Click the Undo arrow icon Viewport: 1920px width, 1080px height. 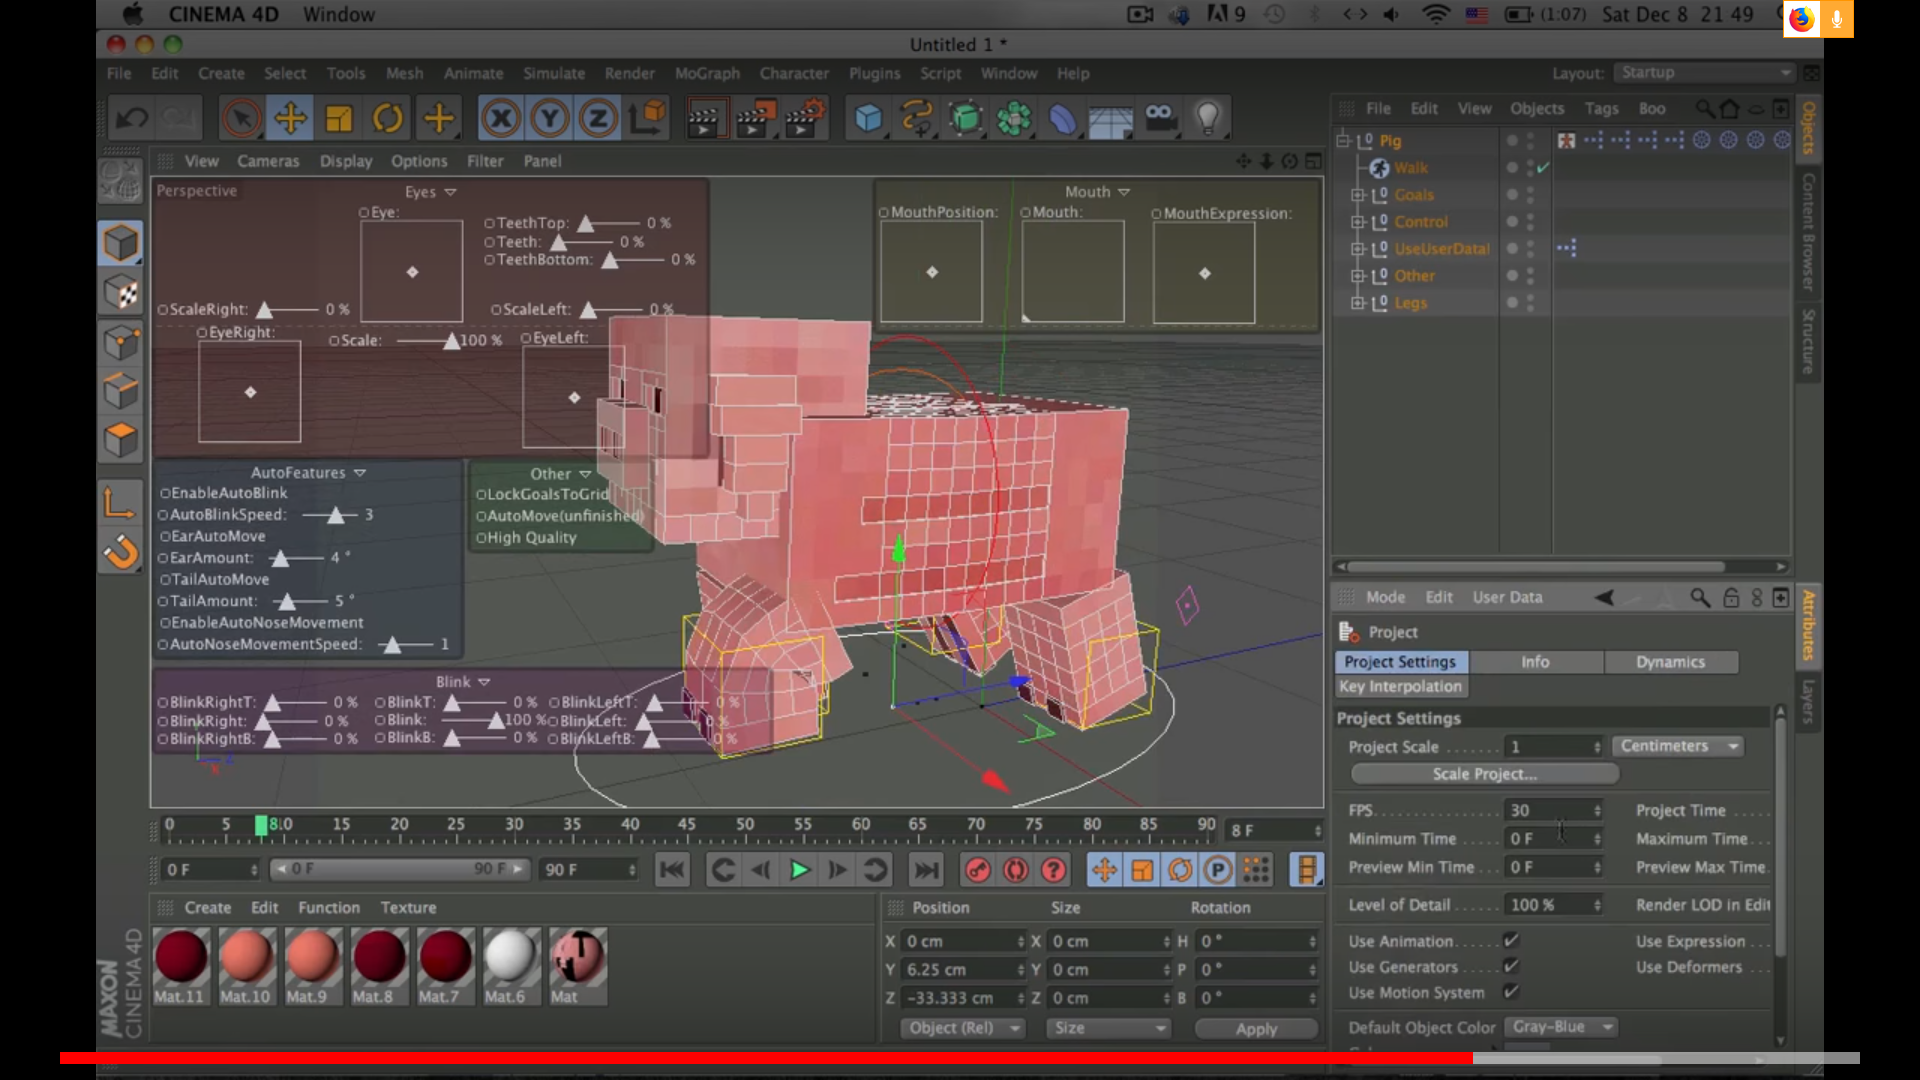click(x=132, y=118)
